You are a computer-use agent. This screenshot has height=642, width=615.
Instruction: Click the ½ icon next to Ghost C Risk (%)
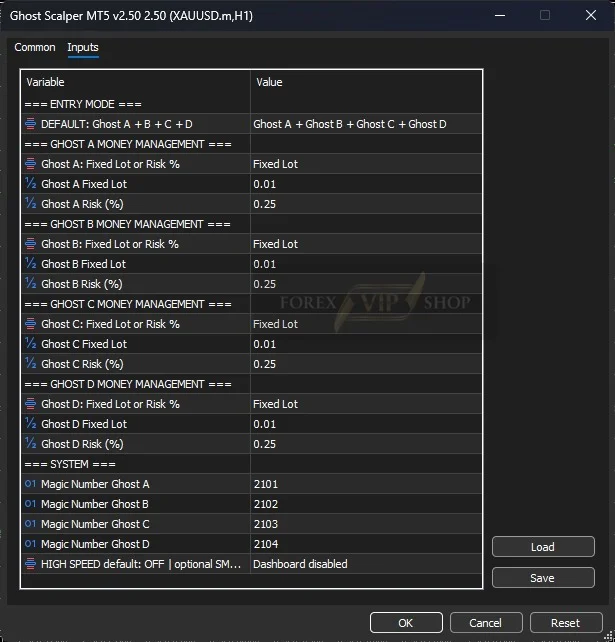[x=30, y=364]
